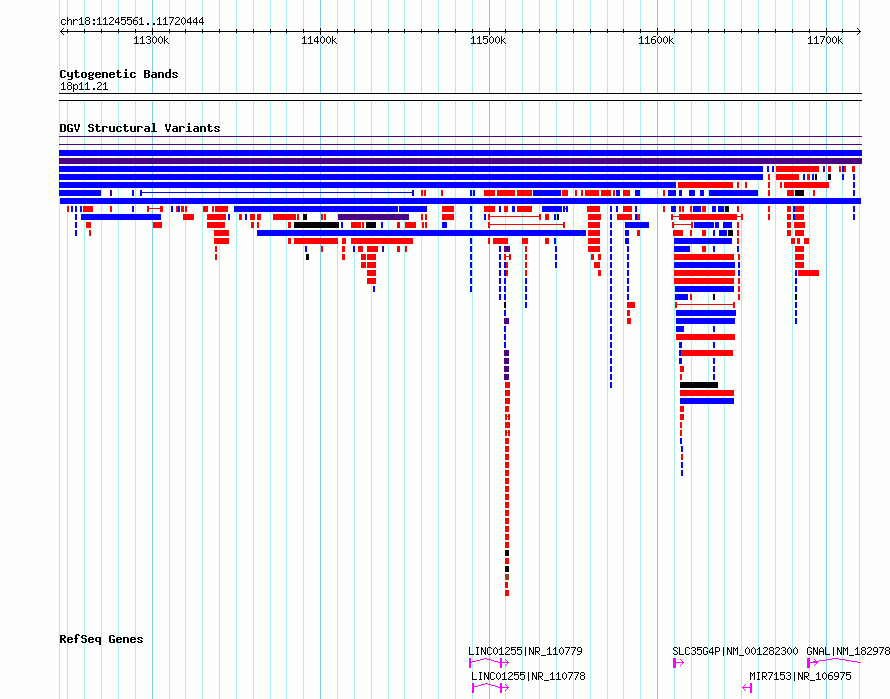Open the MIR7153|NR_106975 gene label
Screen dimensions: 890x699
(800, 676)
